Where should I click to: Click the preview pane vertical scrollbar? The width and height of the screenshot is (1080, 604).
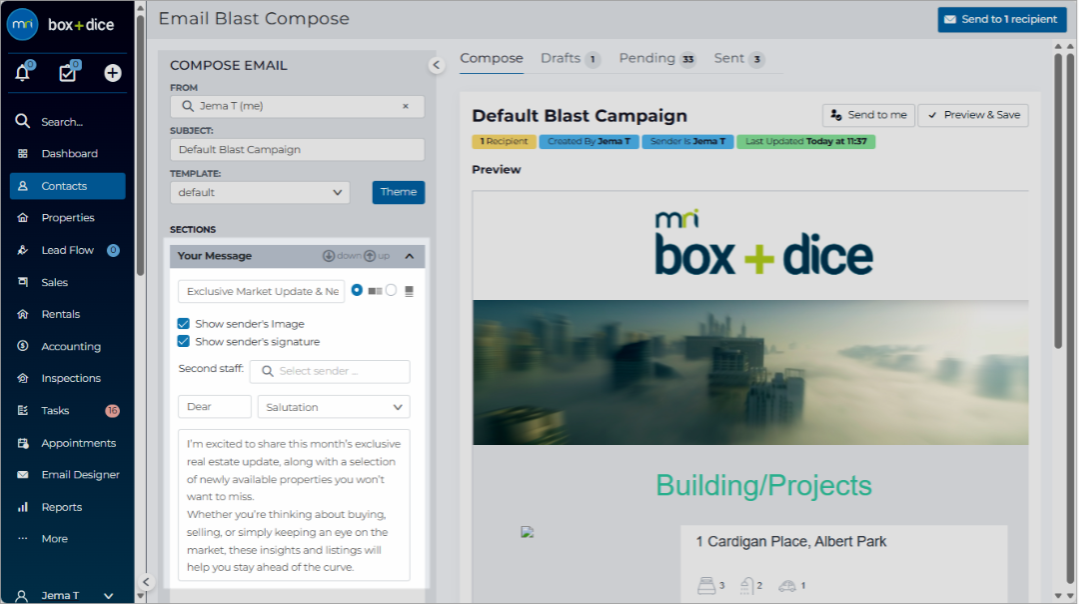1059,200
